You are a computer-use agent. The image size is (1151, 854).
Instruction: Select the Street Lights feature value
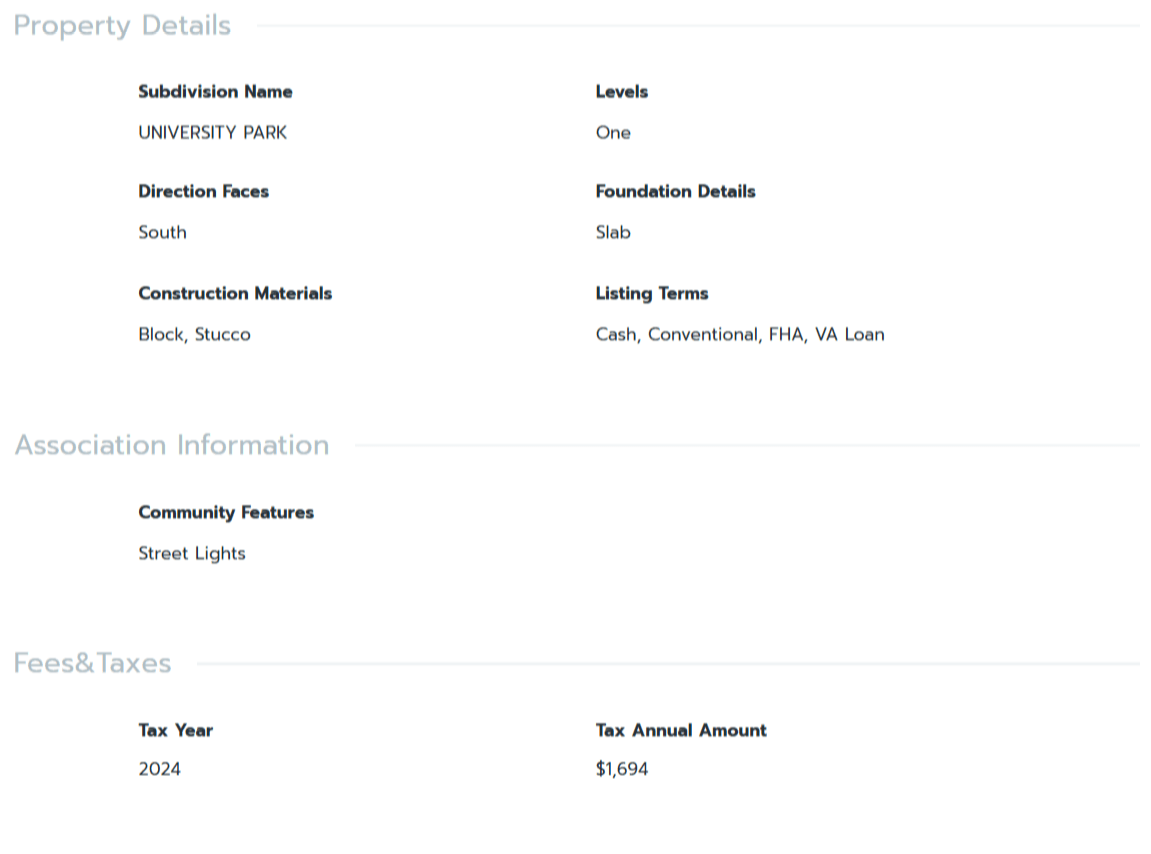click(191, 554)
